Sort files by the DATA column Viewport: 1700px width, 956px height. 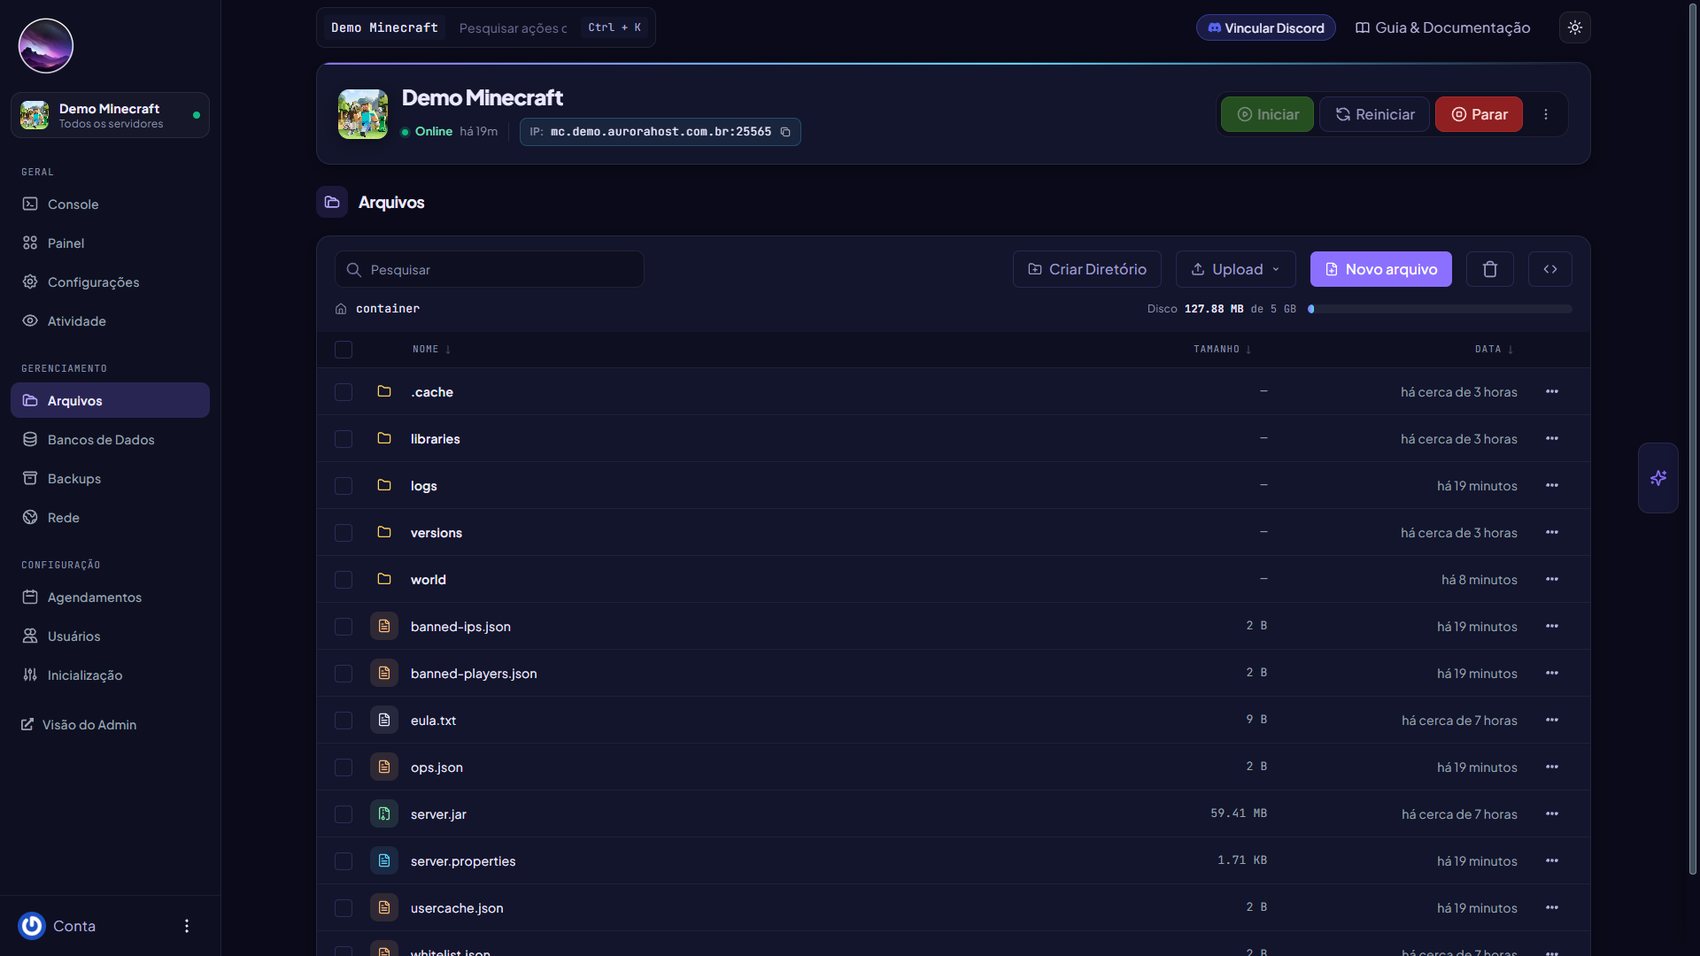click(x=1494, y=350)
